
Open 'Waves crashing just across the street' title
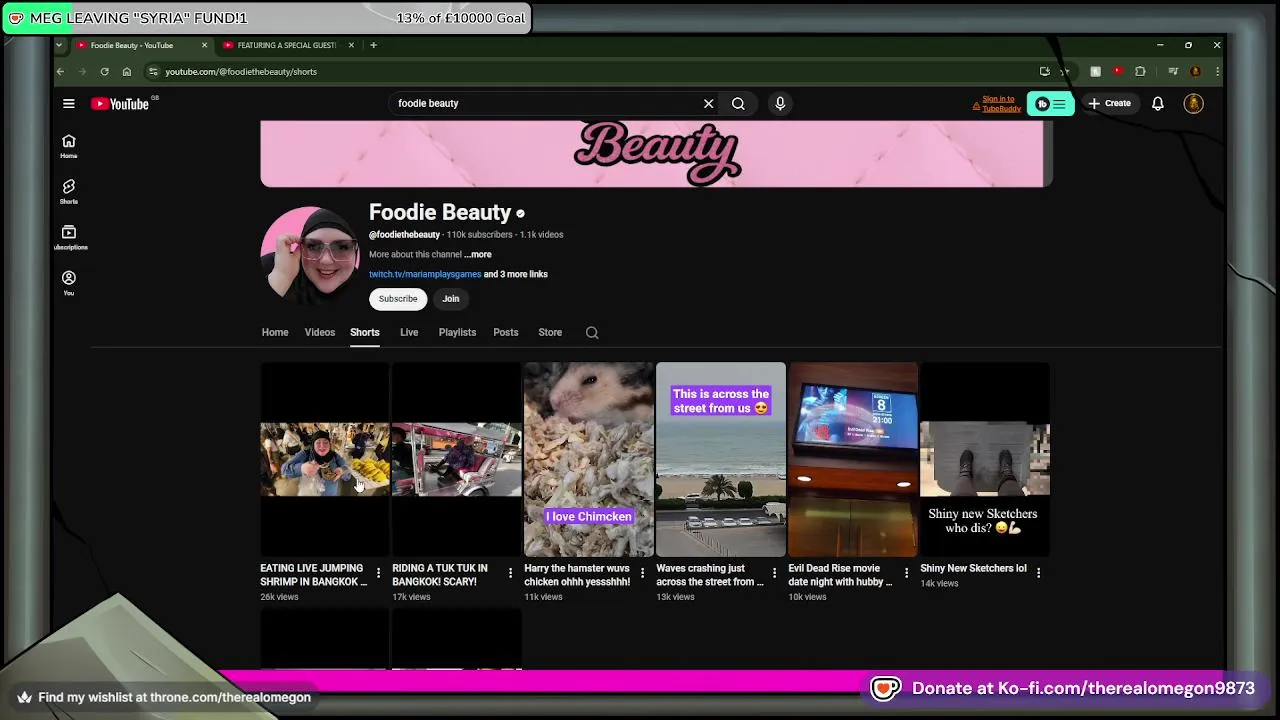click(710, 575)
